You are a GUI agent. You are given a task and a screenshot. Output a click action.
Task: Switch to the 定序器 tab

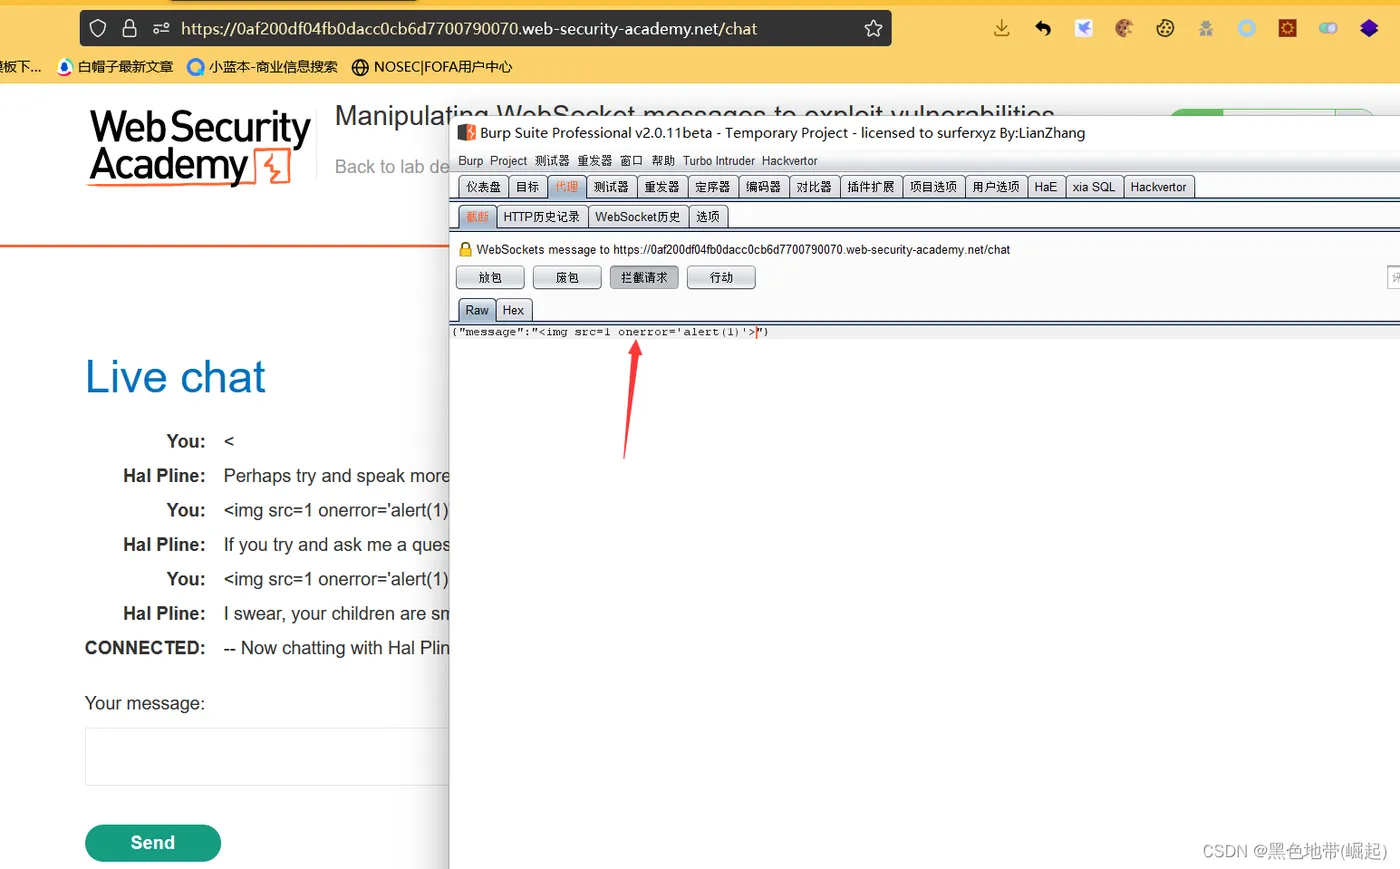[x=713, y=187]
